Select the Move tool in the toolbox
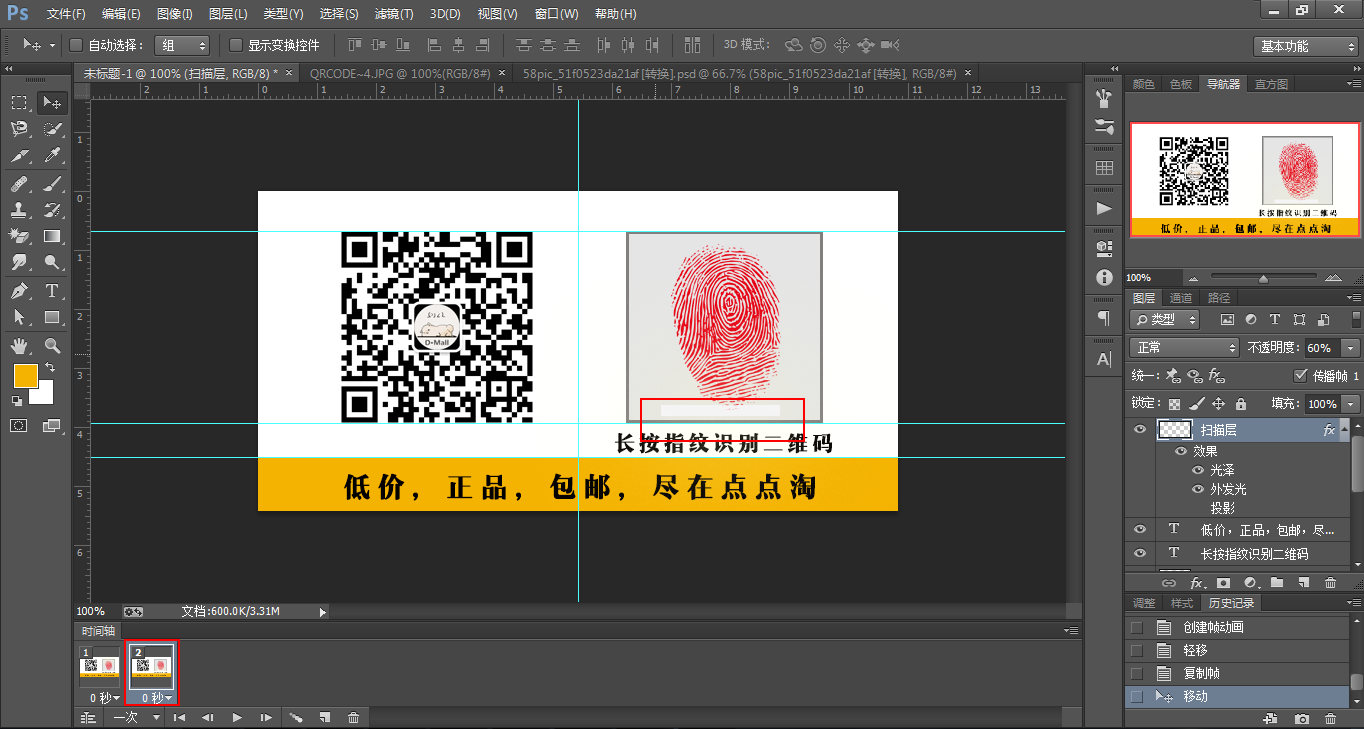This screenshot has height=729, width=1364. 52,102
